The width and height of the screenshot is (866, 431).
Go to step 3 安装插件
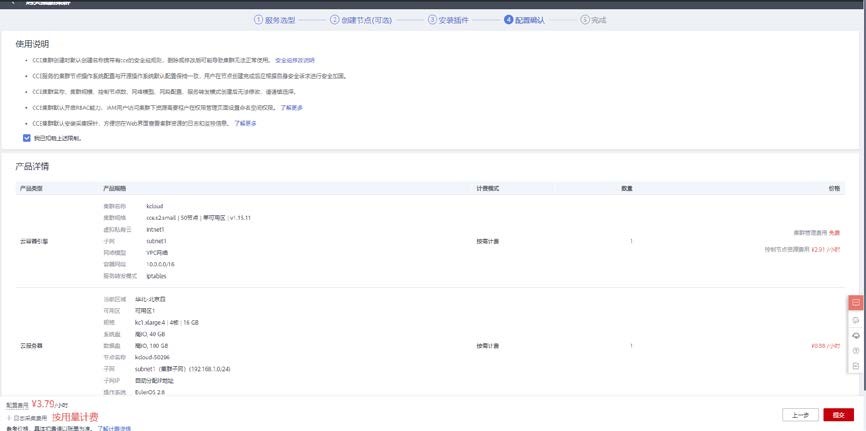448,20
